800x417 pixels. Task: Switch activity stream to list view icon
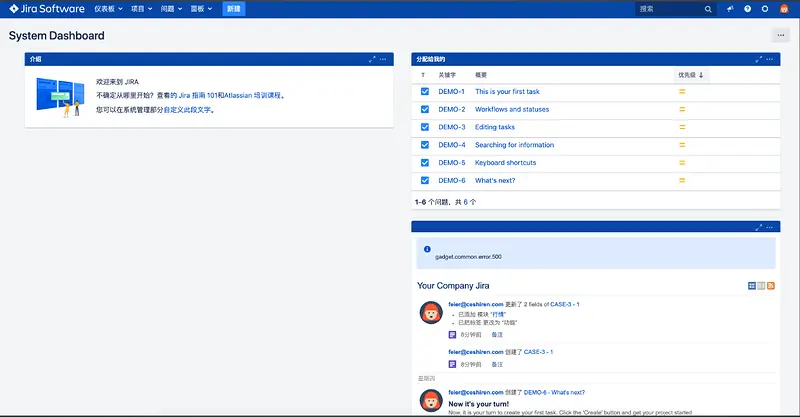pos(761,286)
